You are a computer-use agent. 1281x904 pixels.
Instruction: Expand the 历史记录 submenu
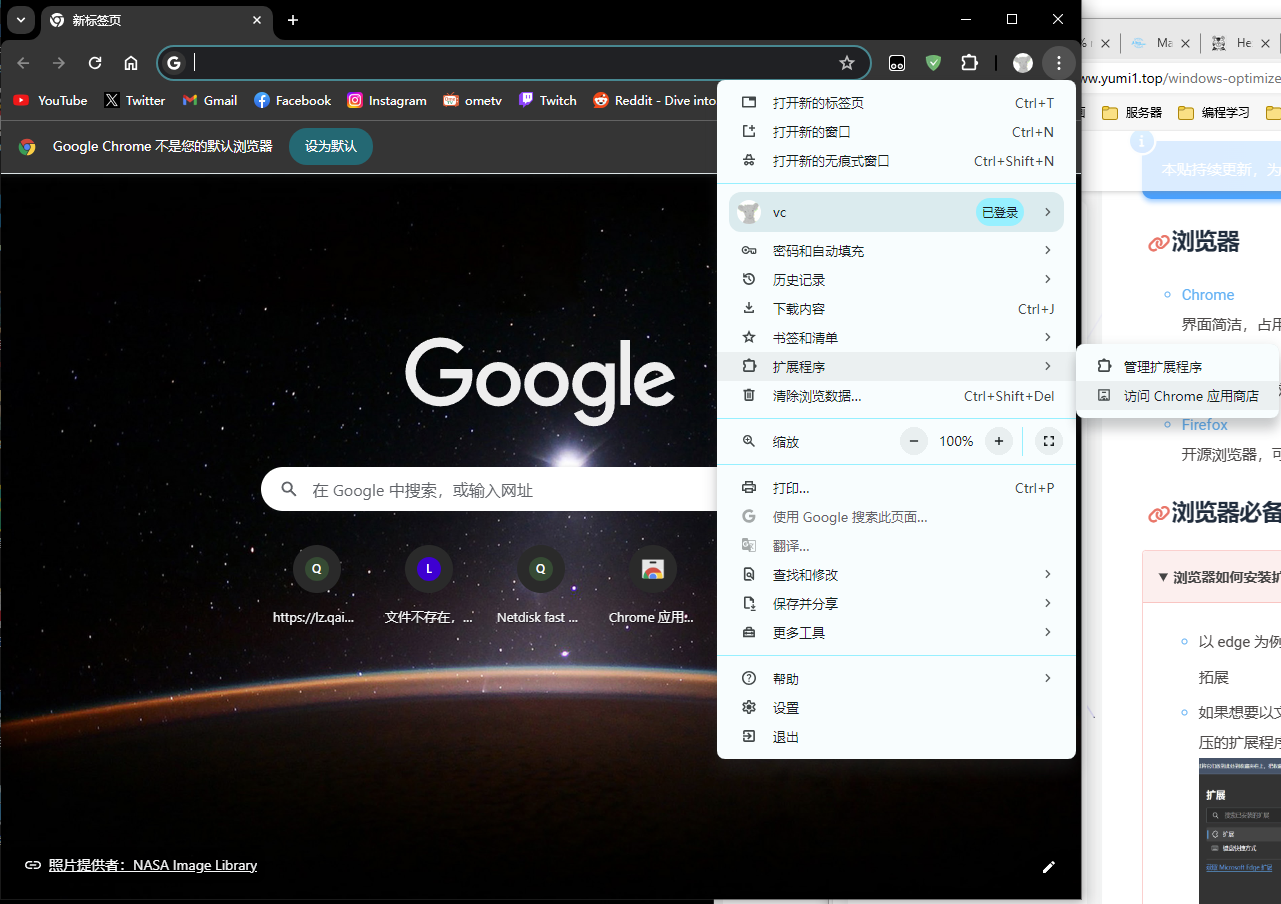coord(896,280)
